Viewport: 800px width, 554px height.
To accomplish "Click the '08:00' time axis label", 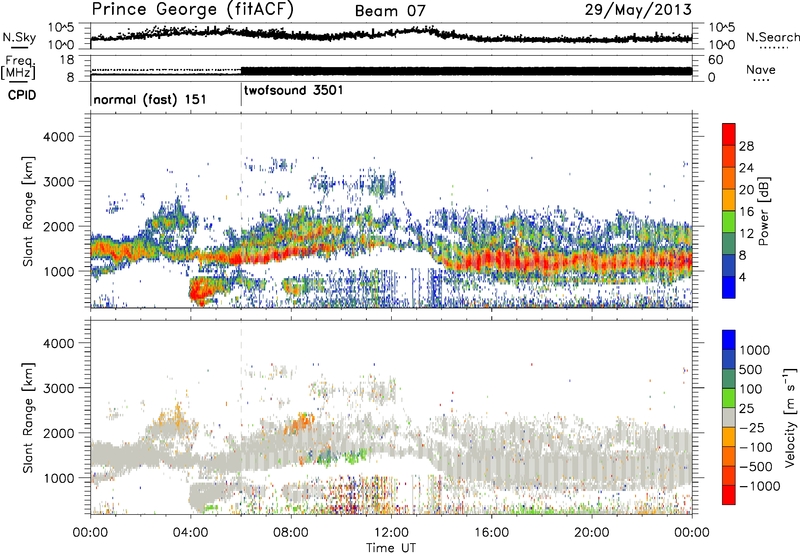I will pos(291,533).
